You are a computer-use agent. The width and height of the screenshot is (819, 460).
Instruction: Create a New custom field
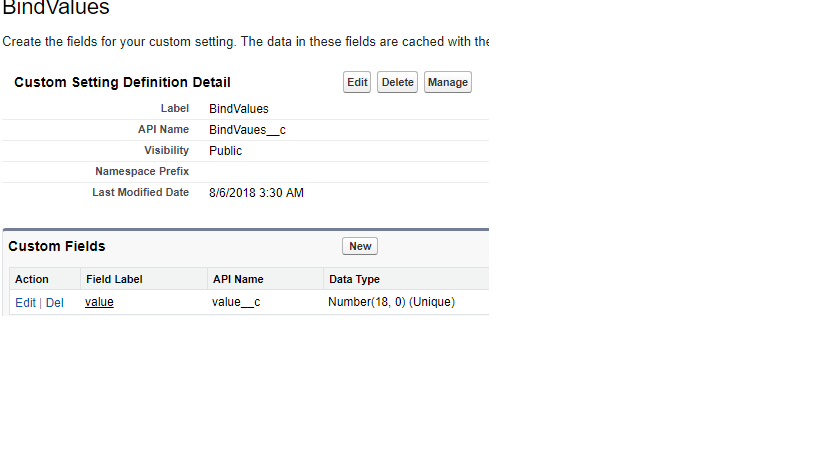pos(360,246)
